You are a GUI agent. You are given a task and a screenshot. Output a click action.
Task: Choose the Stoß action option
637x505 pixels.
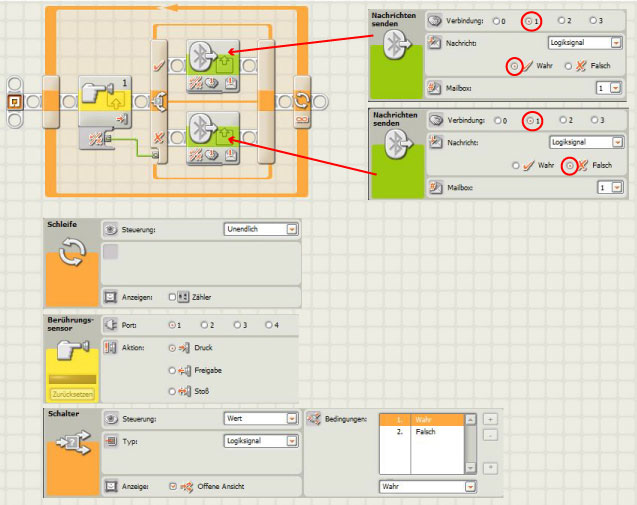coord(171,391)
